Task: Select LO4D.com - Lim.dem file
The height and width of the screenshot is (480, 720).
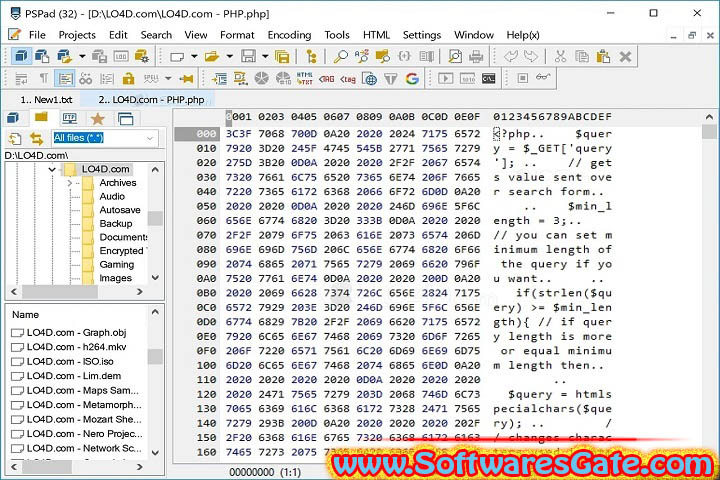Action: point(74,376)
